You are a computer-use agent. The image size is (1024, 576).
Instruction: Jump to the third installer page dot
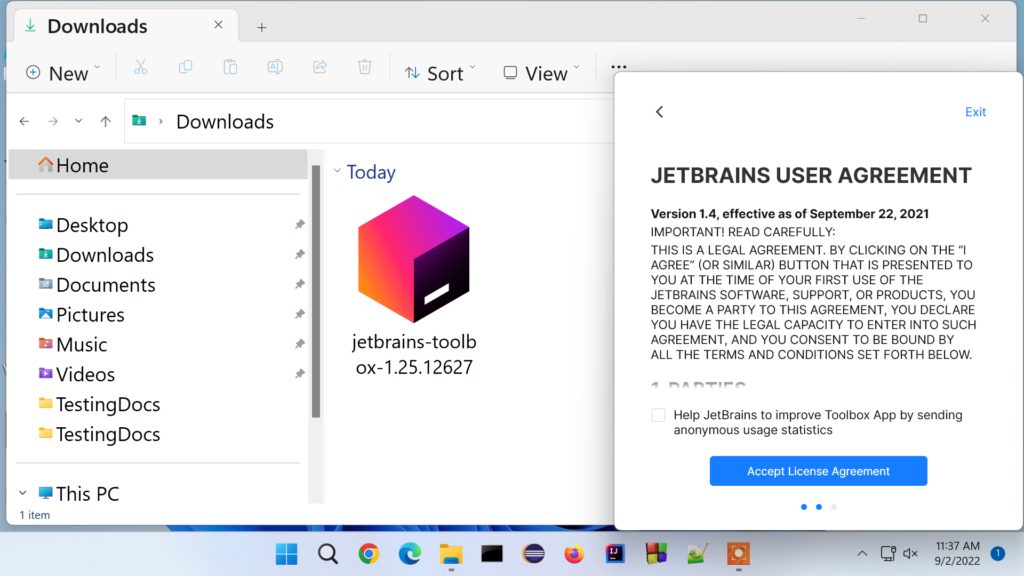tap(833, 507)
